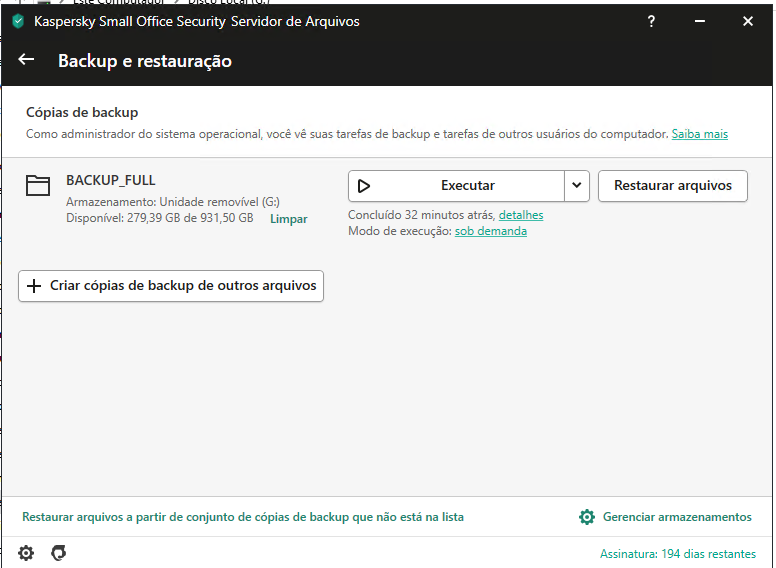
Task: Open support via the headset icon
Action: pyautogui.click(x=58, y=553)
